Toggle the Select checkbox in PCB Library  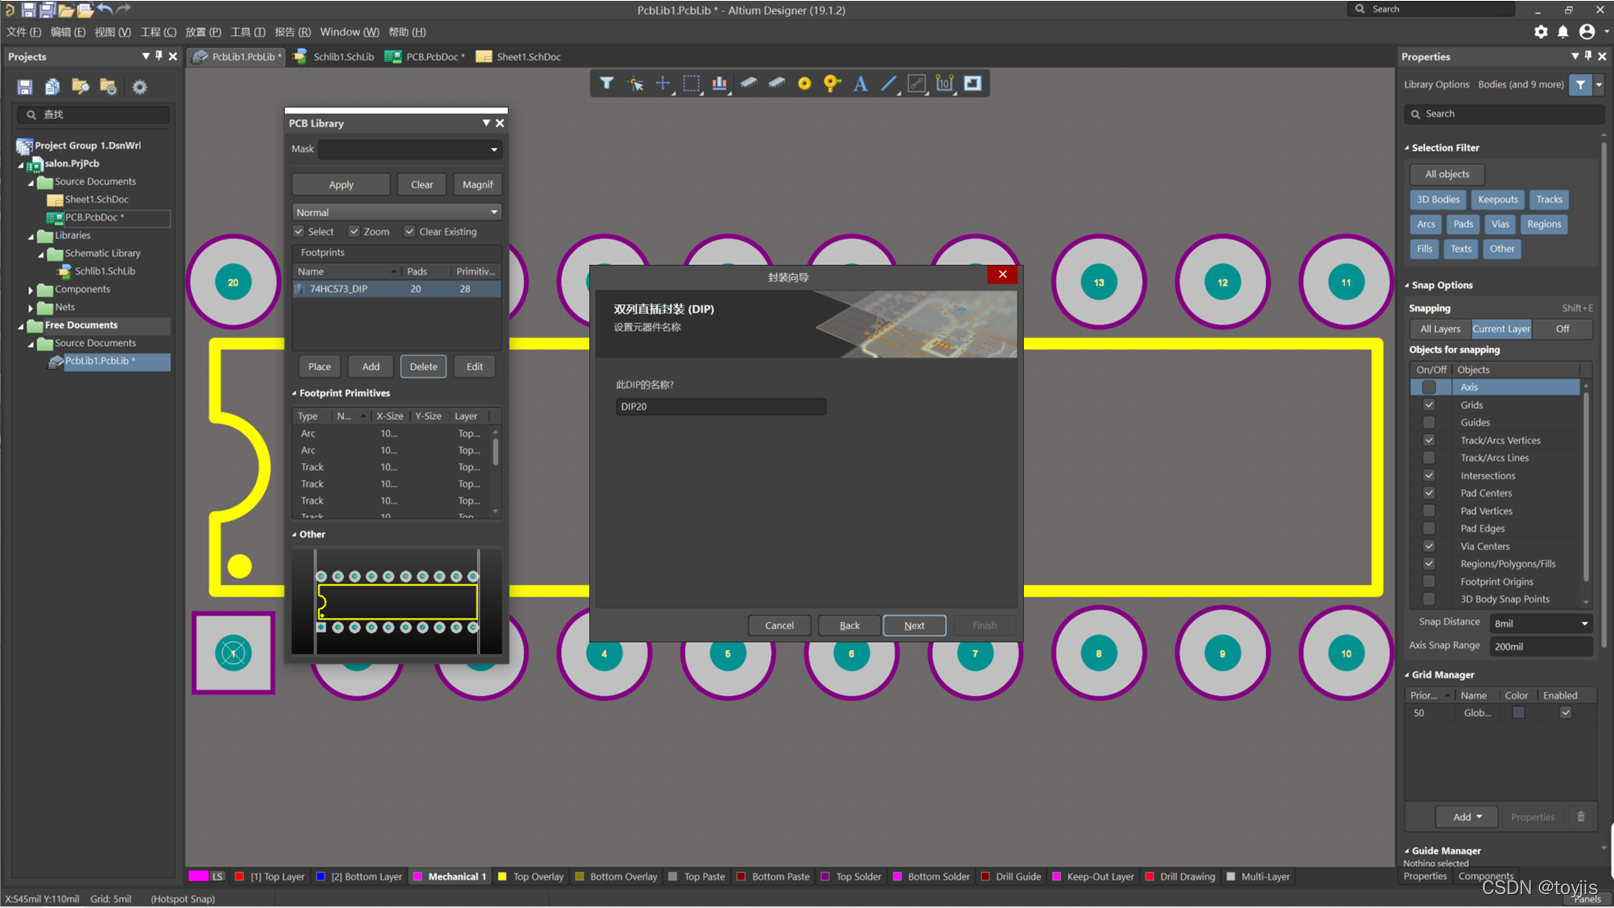(x=299, y=231)
